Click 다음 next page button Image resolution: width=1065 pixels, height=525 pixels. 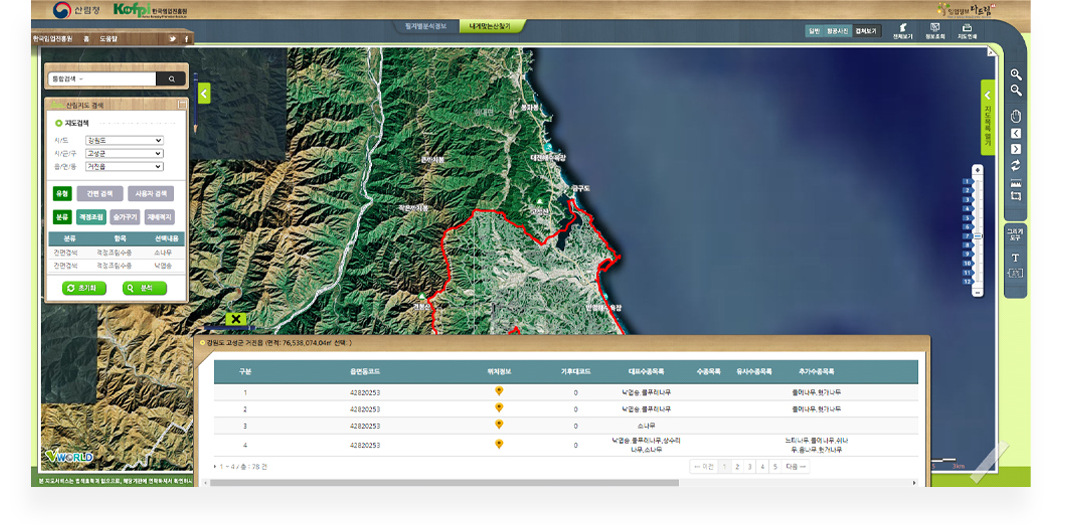(x=796, y=467)
